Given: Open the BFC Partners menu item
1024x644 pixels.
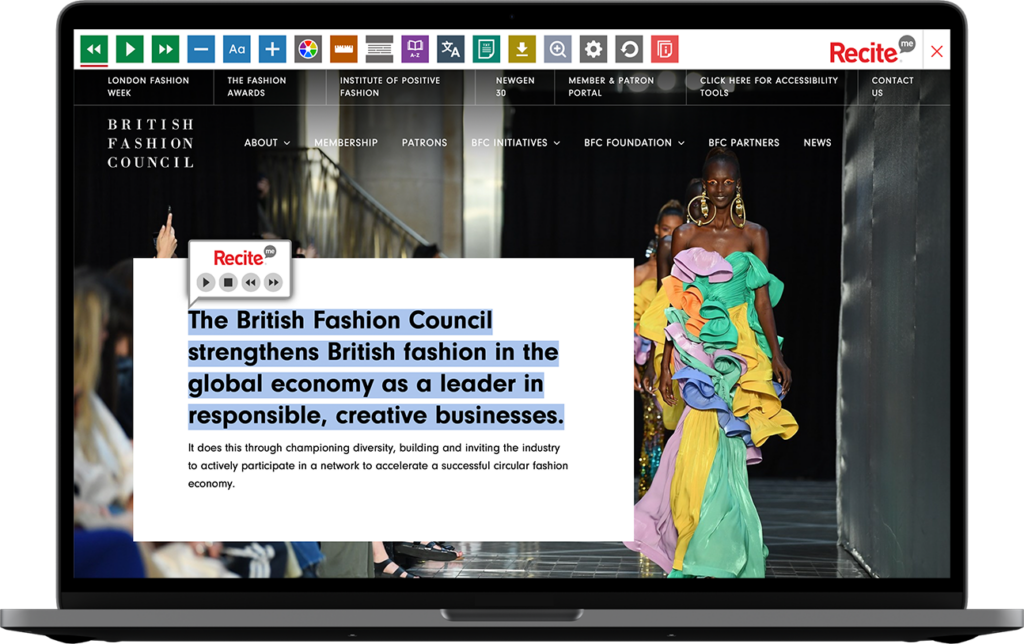Looking at the screenshot, I should pos(744,142).
